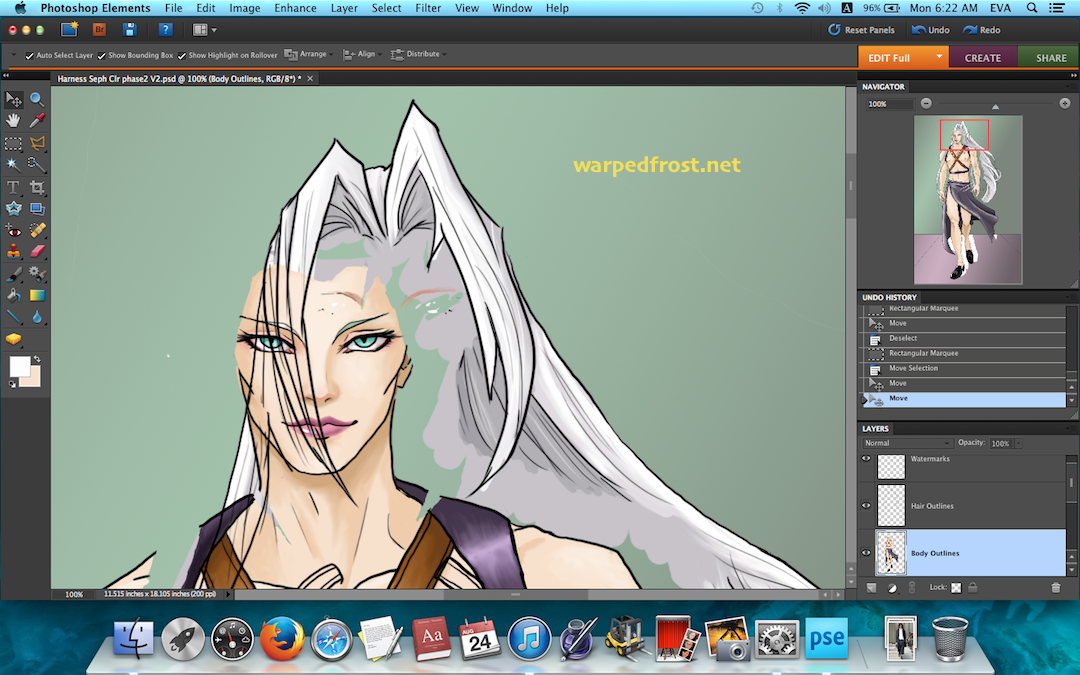Open the Align options dropdown
Image resolution: width=1080 pixels, height=675 pixels.
tap(363, 54)
